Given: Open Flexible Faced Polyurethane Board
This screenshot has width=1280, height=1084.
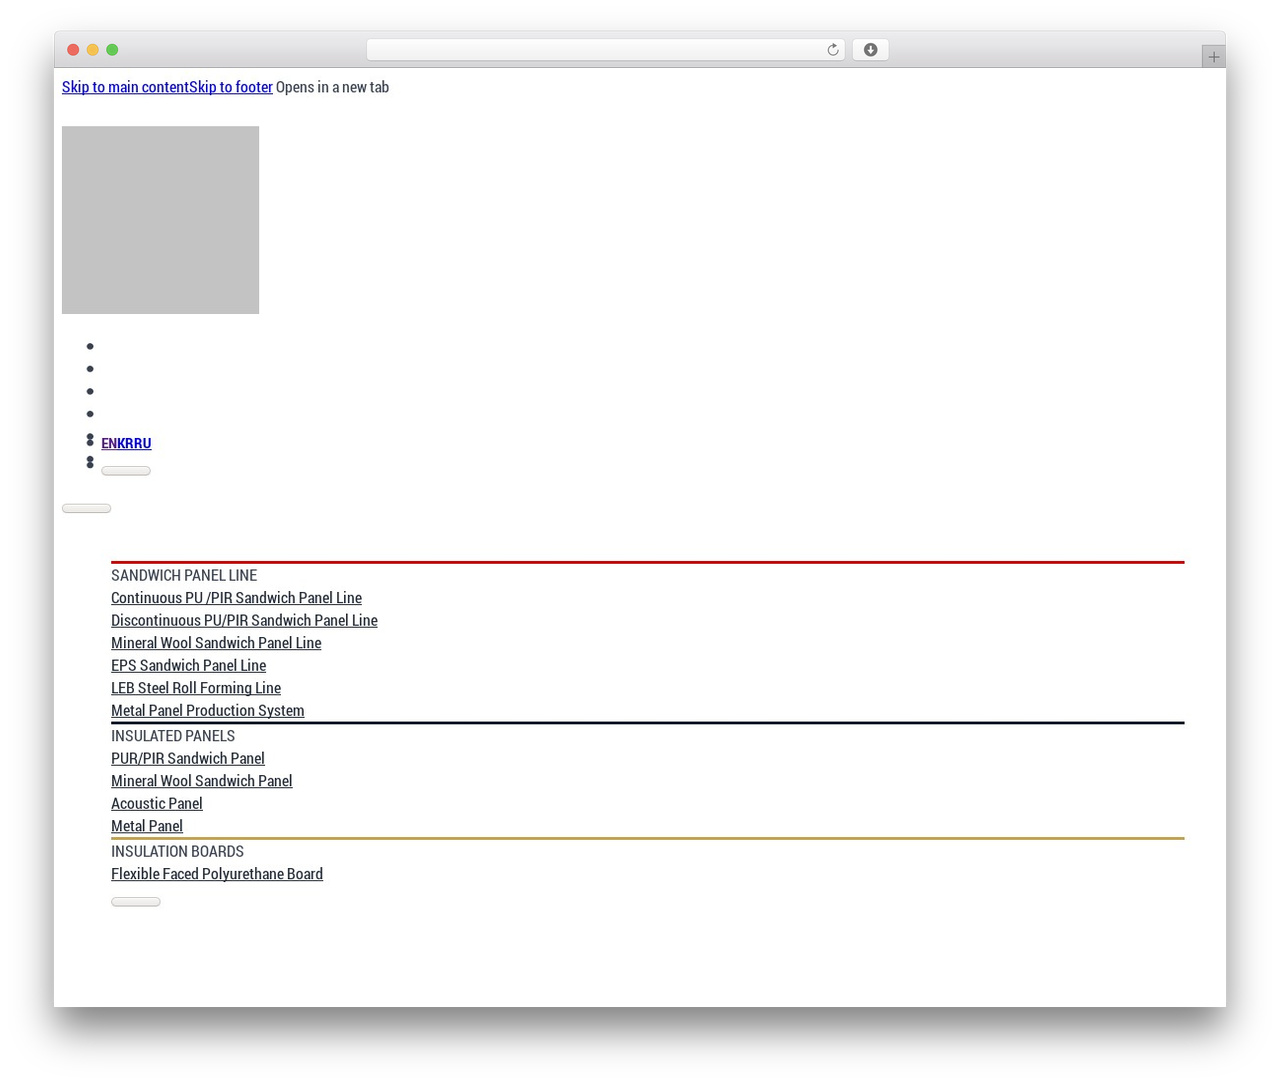Looking at the screenshot, I should (217, 874).
